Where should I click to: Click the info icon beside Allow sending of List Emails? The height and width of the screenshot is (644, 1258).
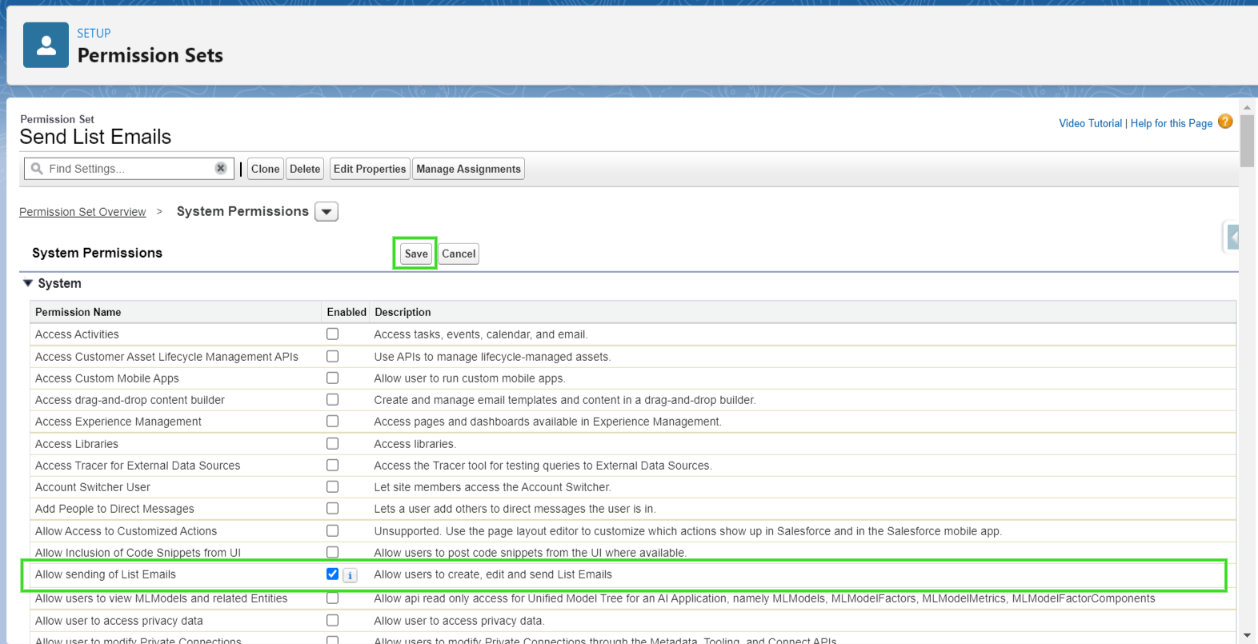(x=350, y=575)
